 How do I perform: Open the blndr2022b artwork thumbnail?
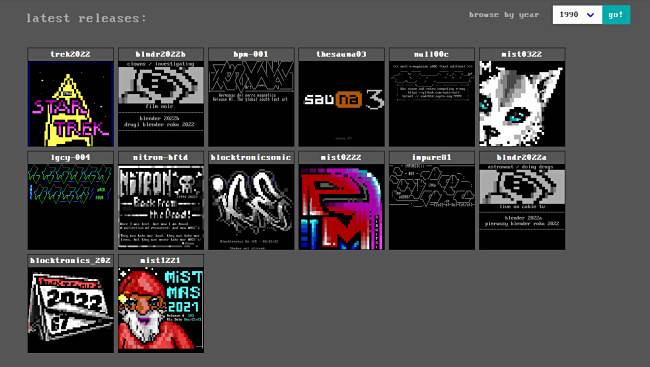[161, 104]
